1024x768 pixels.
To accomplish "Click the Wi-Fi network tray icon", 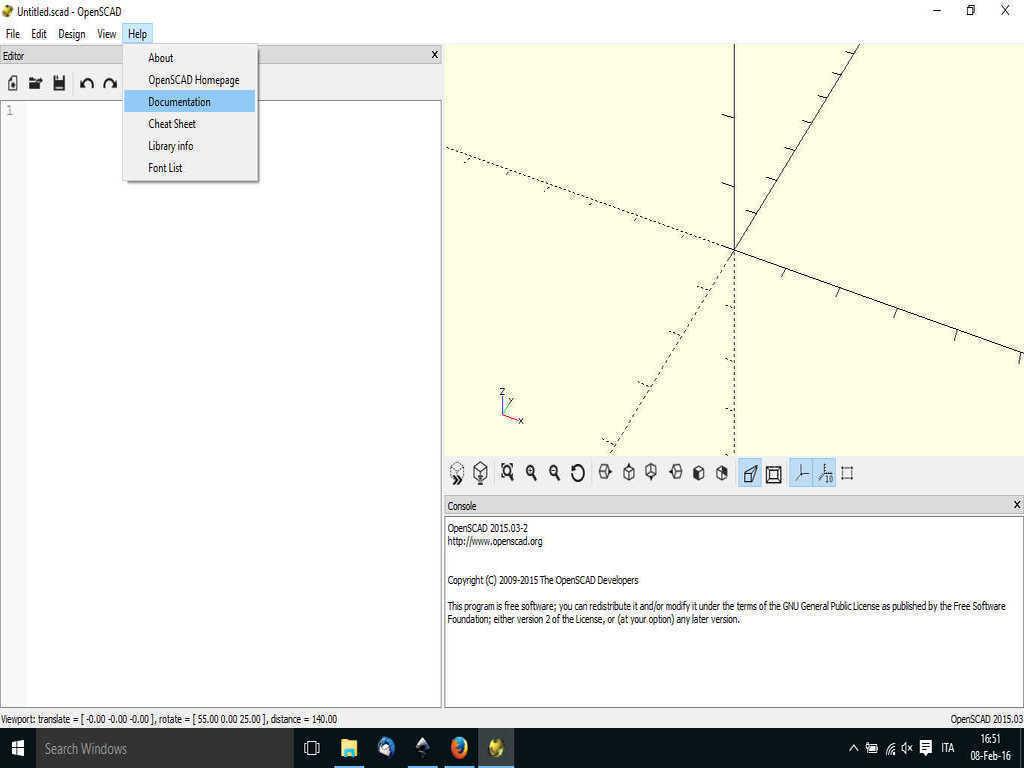I will pos(890,748).
